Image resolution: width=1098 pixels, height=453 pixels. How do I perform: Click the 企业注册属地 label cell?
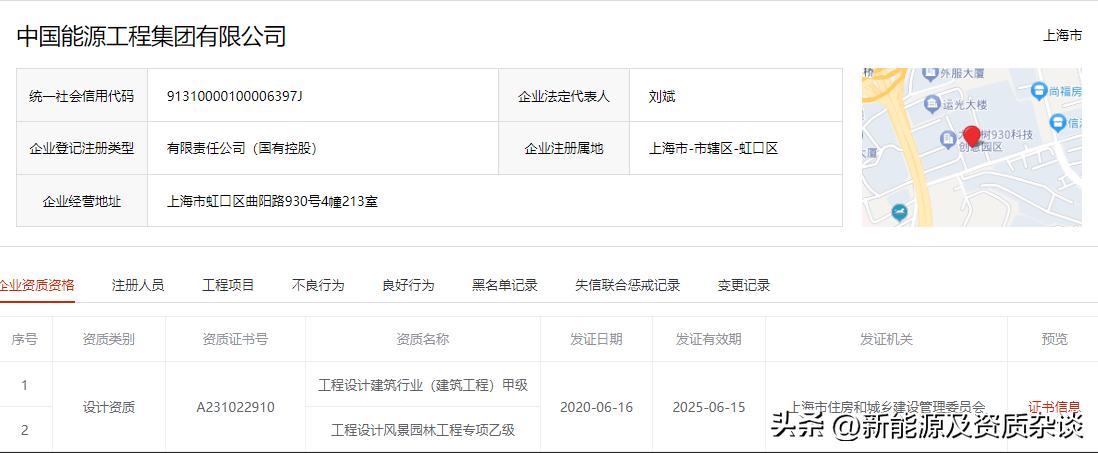tap(564, 148)
